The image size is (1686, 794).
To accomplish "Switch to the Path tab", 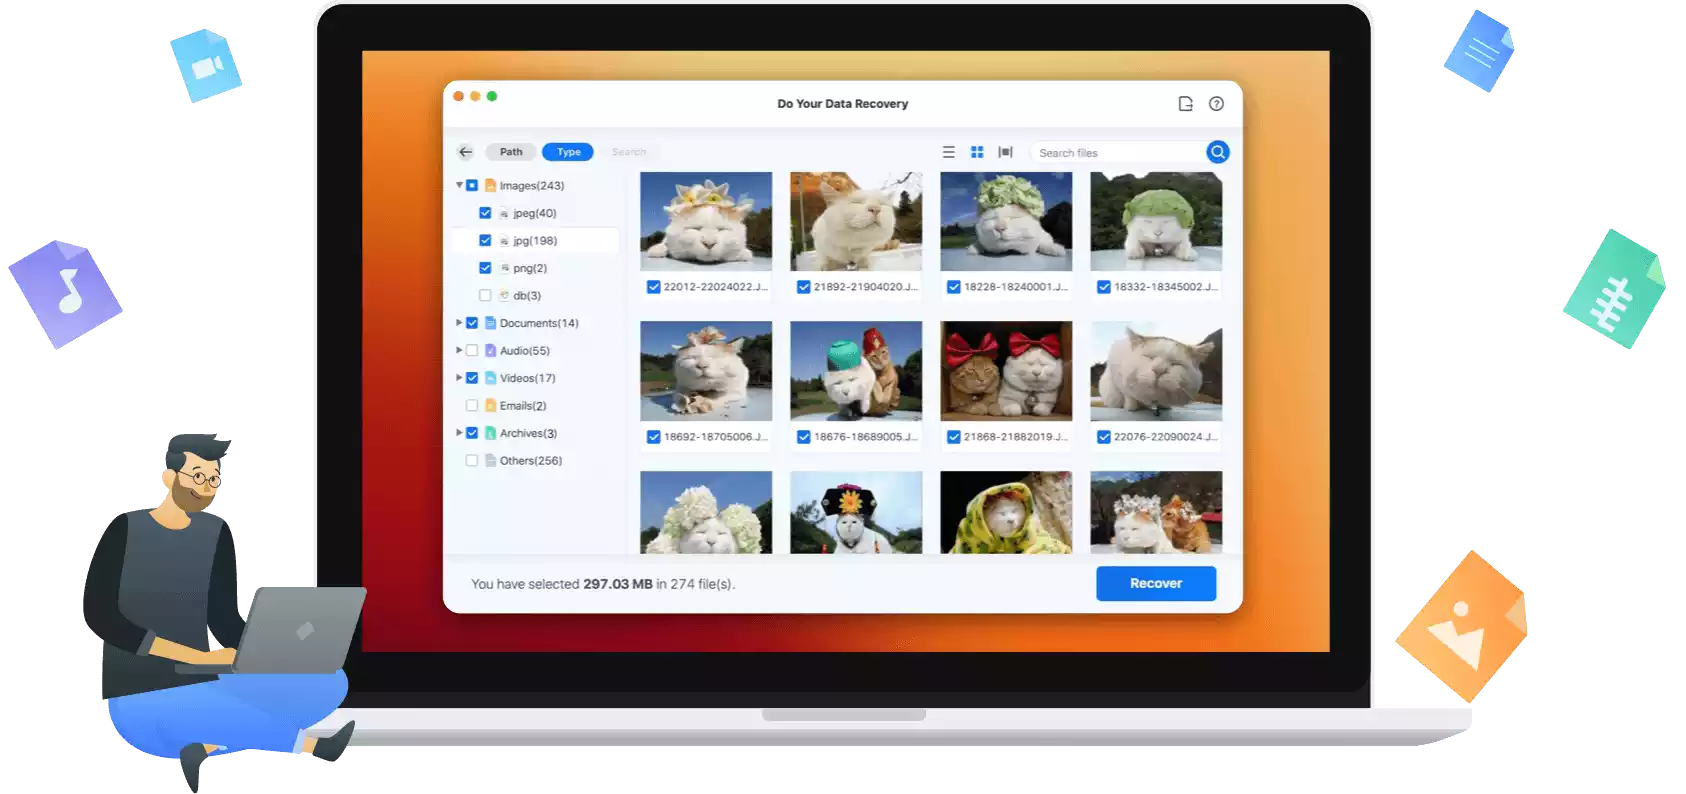I will tap(511, 152).
